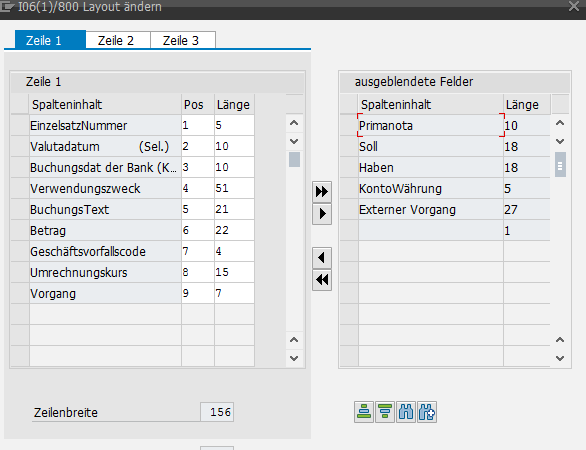Click the Zeile 1 table scroll-up arrow
586x450 pixels.
pyautogui.click(x=294, y=123)
